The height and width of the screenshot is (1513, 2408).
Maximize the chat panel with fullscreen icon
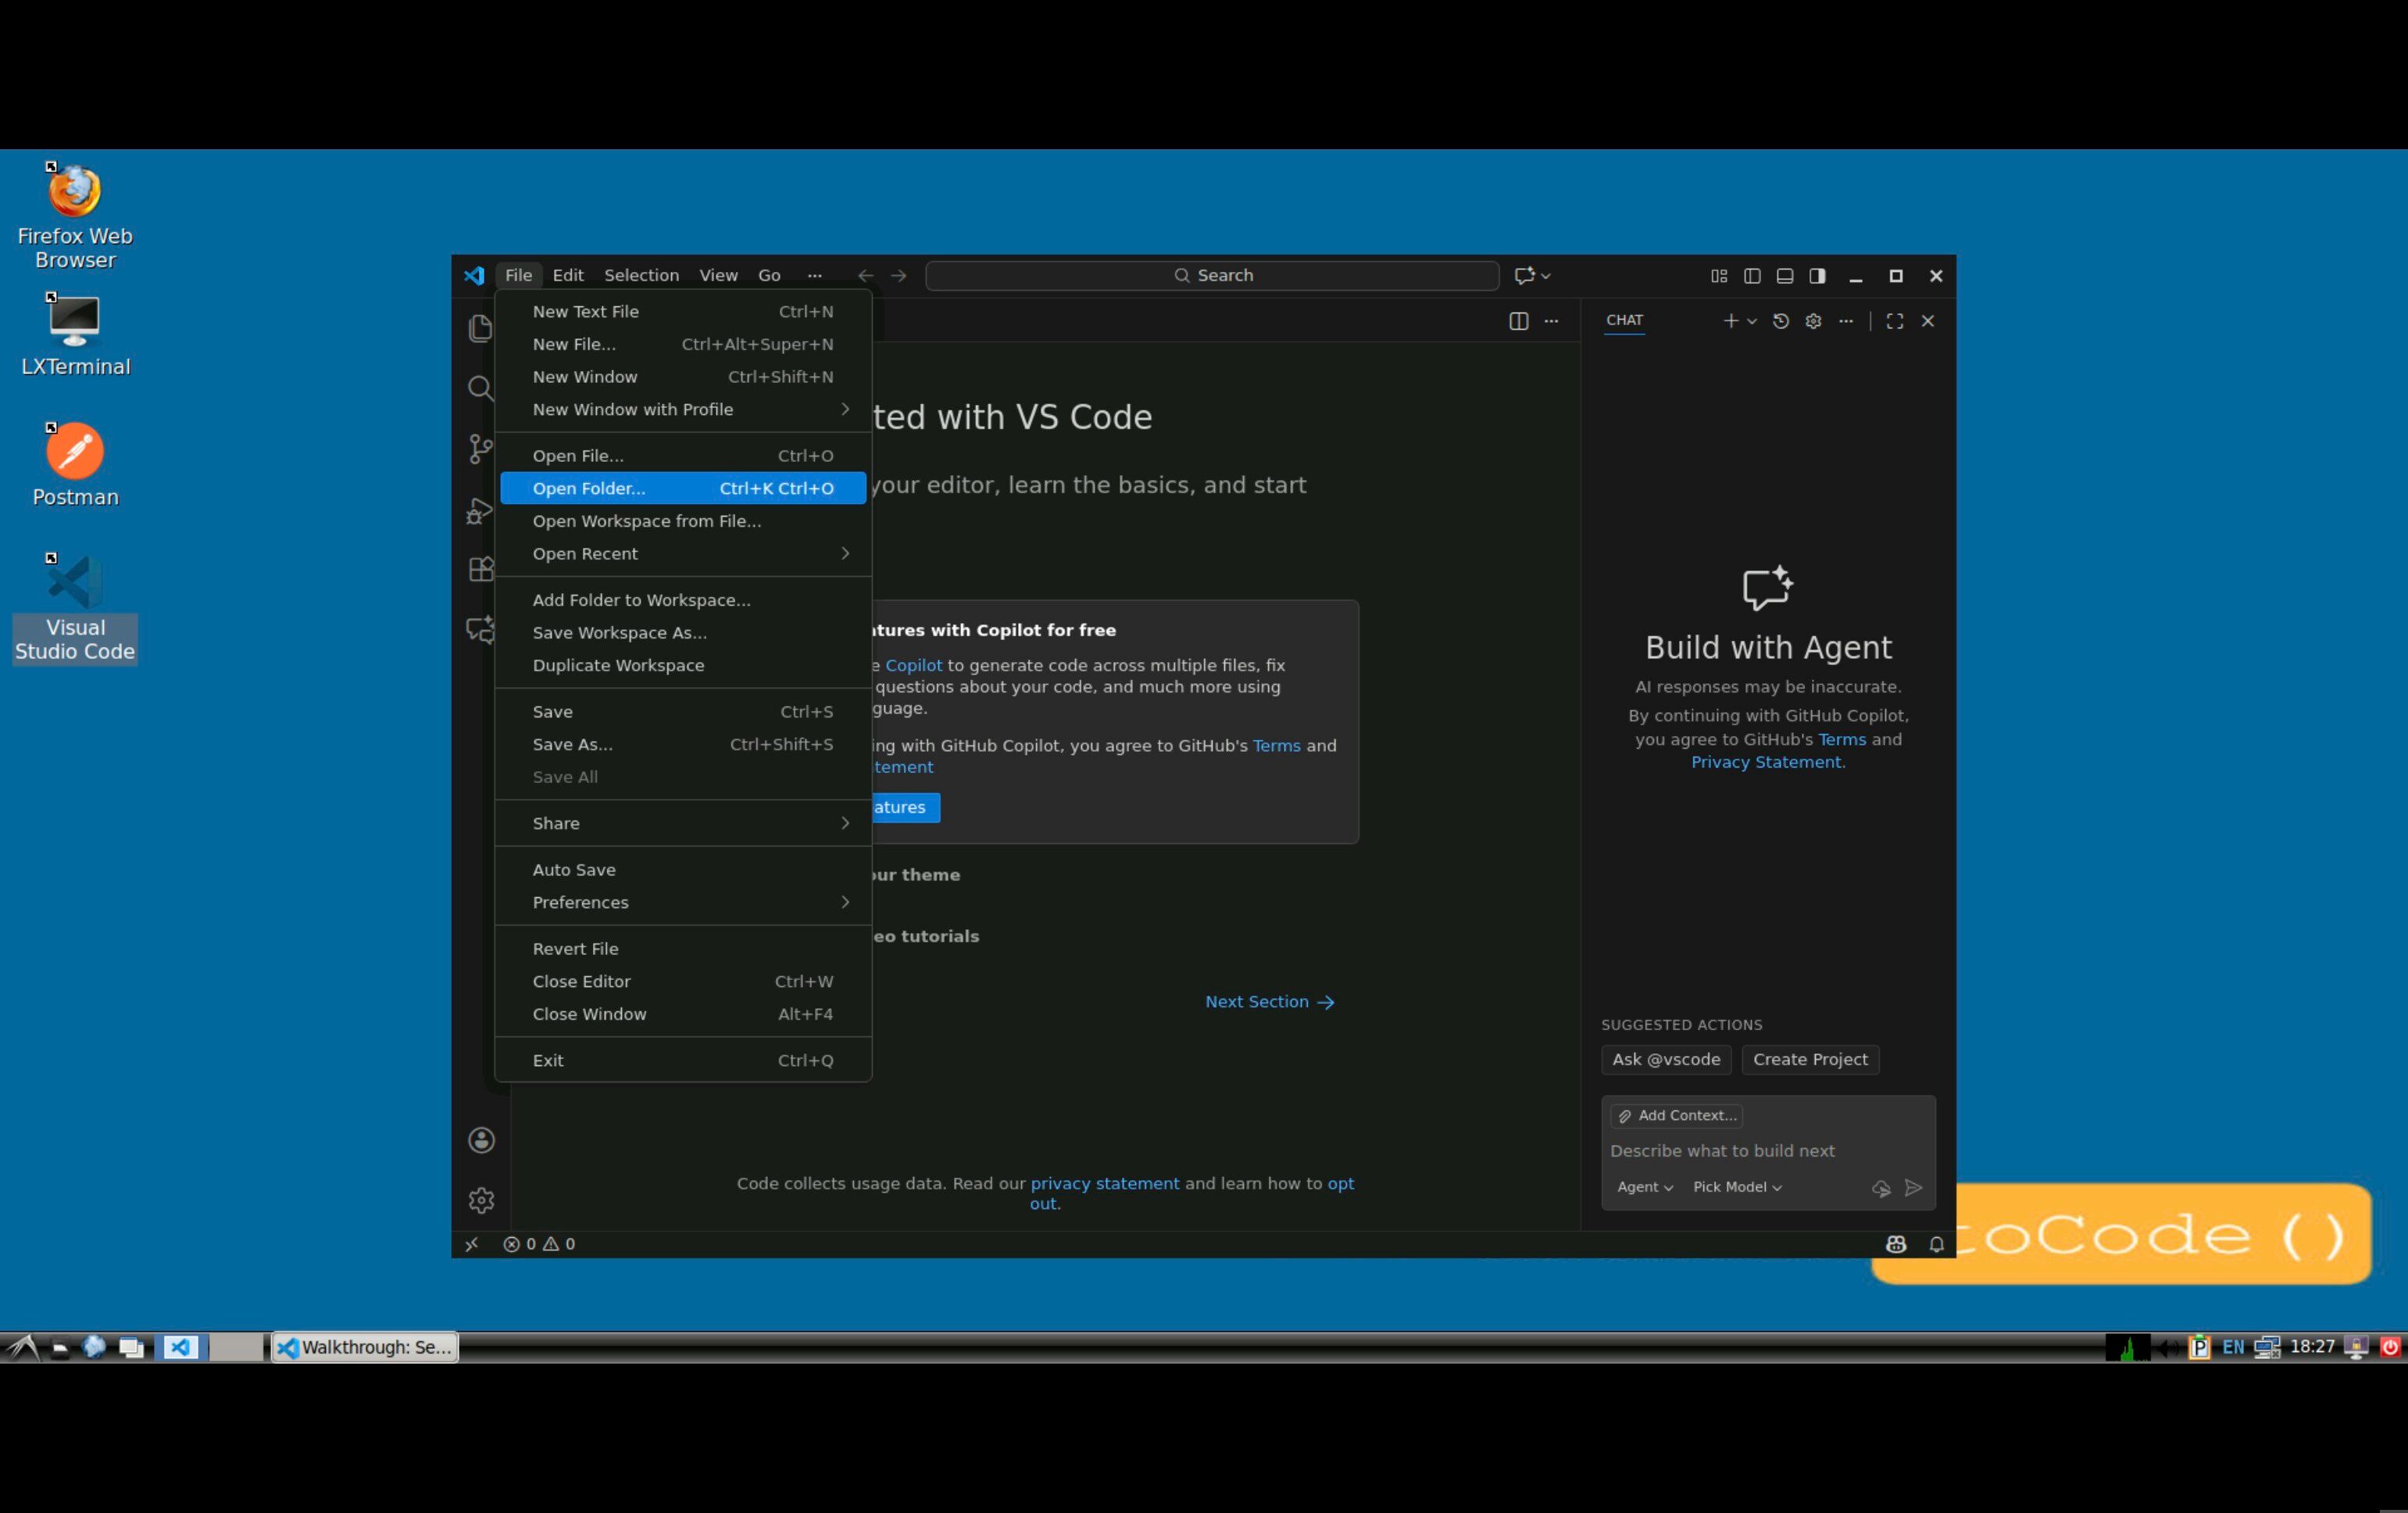(x=1894, y=321)
